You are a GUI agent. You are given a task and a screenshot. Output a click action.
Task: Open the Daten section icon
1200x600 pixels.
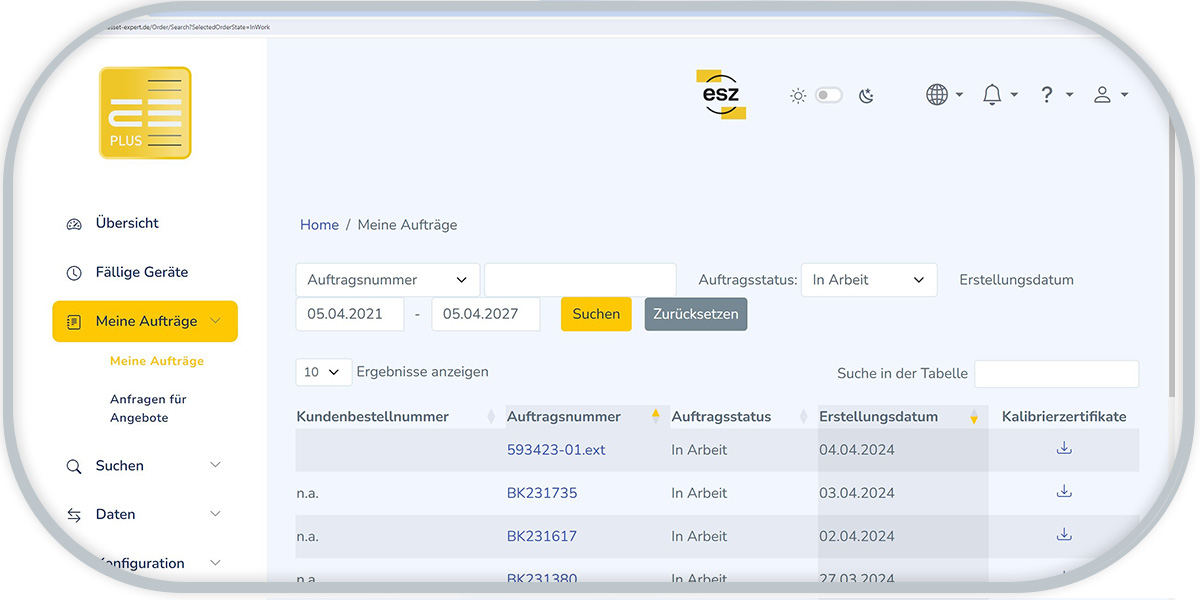tap(74, 514)
